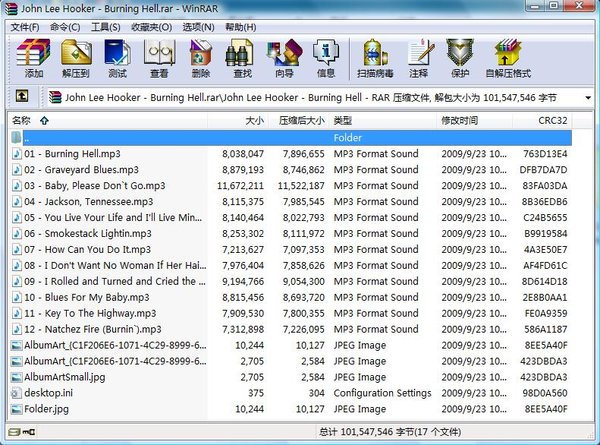Click the archive path text in address bar
Image resolution: width=600 pixels, height=445 pixels.
[310, 98]
